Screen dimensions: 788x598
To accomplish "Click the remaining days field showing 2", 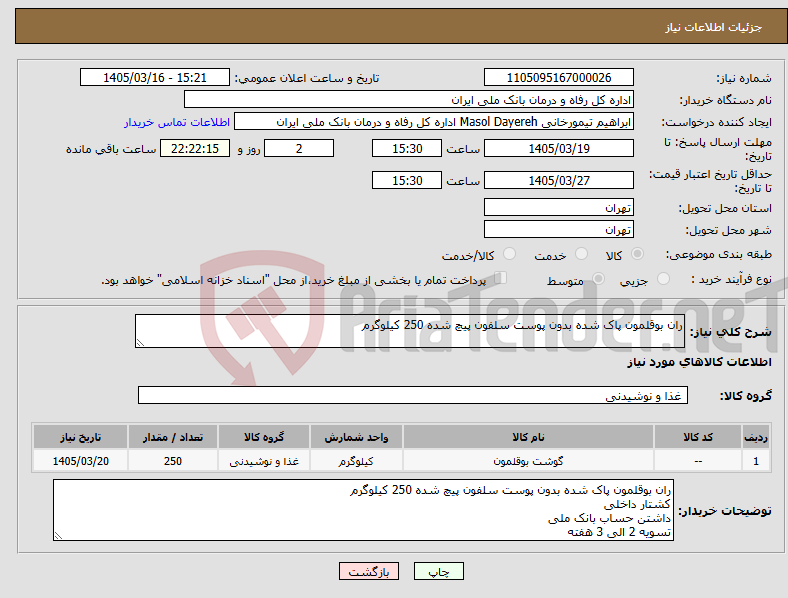I will pos(299,148).
